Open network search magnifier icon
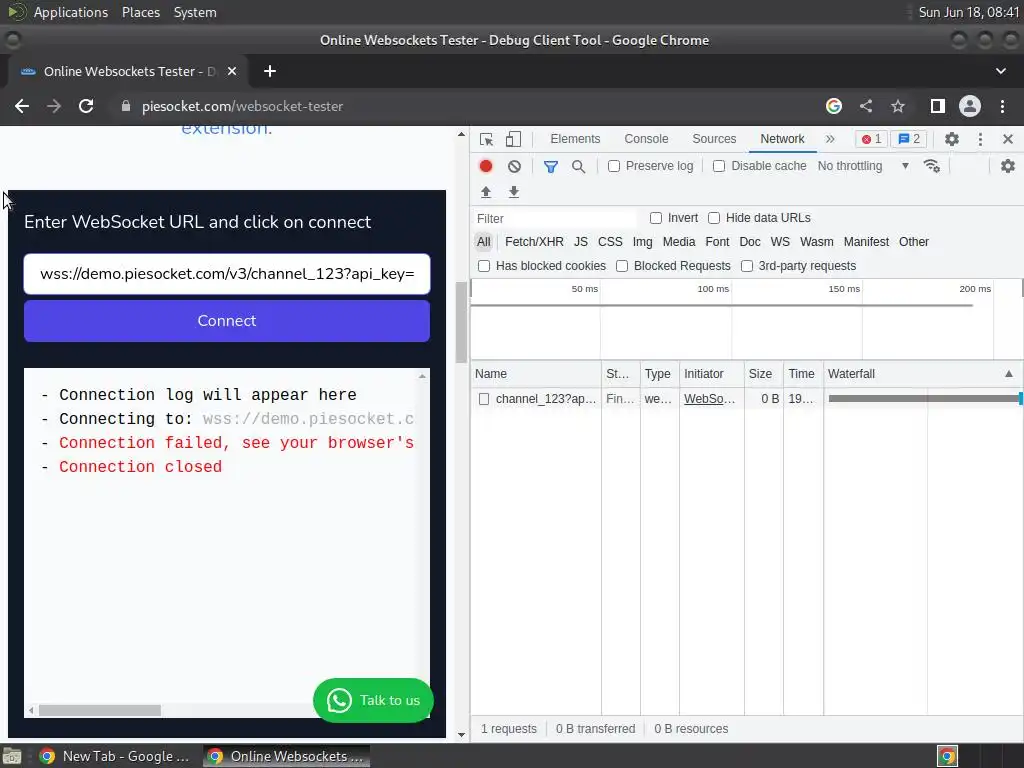The image size is (1024, 768). tap(579, 167)
